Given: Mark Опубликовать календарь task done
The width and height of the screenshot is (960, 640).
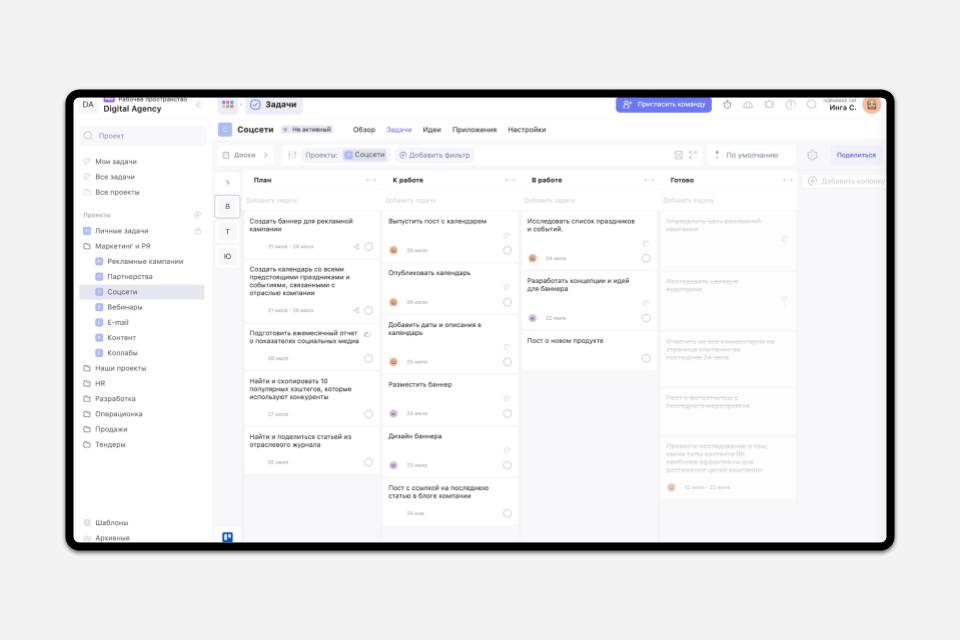Looking at the screenshot, I should tap(508, 302).
